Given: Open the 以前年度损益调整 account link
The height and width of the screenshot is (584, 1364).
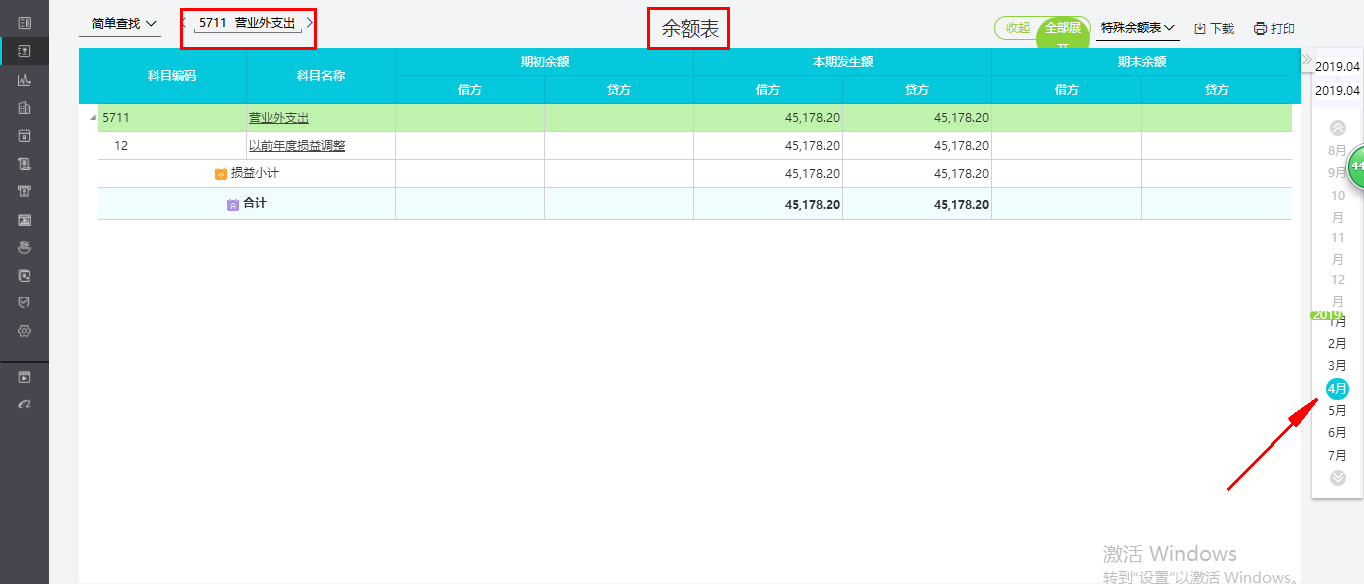Looking at the screenshot, I should pyautogui.click(x=297, y=146).
